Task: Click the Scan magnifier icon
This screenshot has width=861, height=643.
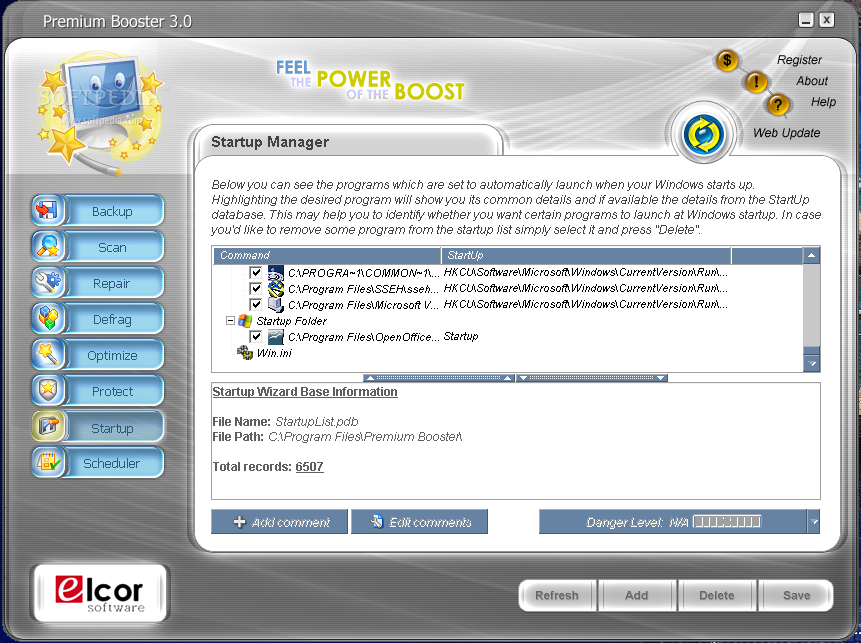Action: pyautogui.click(x=47, y=247)
